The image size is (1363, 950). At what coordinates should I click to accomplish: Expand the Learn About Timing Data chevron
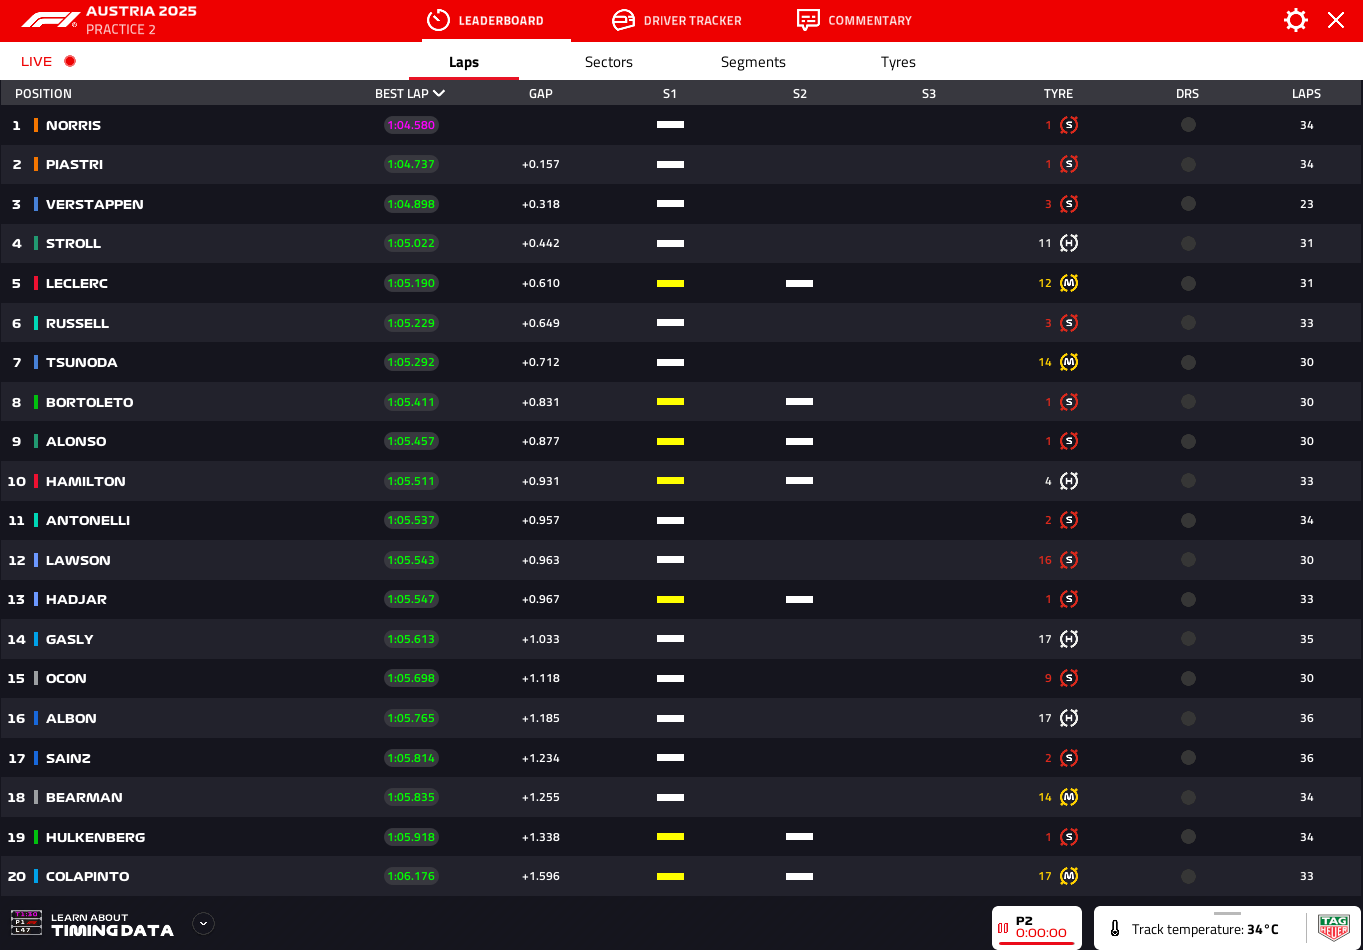[x=204, y=923]
